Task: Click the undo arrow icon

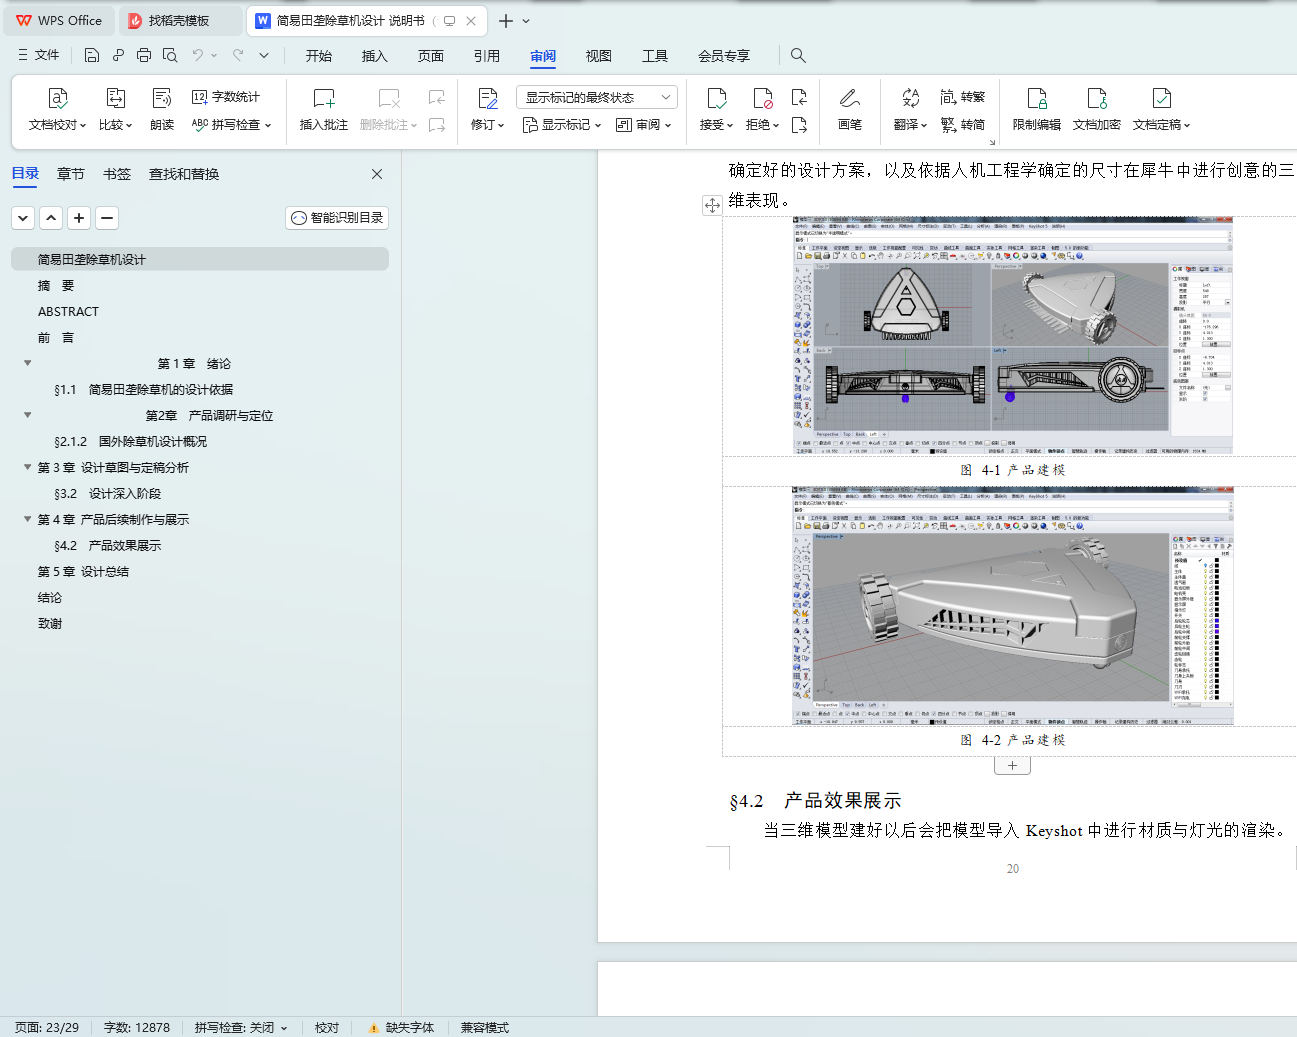Action: pos(198,55)
